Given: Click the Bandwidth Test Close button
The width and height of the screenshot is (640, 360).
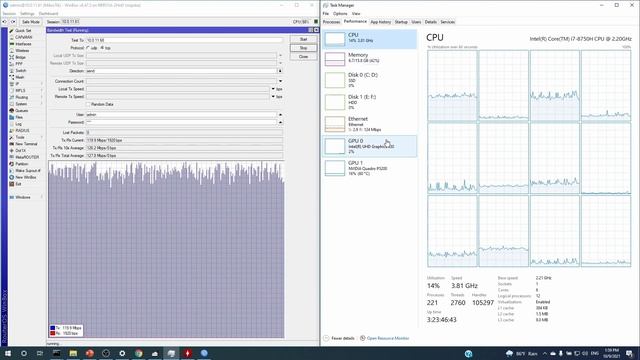Looking at the screenshot, I should (303, 57).
